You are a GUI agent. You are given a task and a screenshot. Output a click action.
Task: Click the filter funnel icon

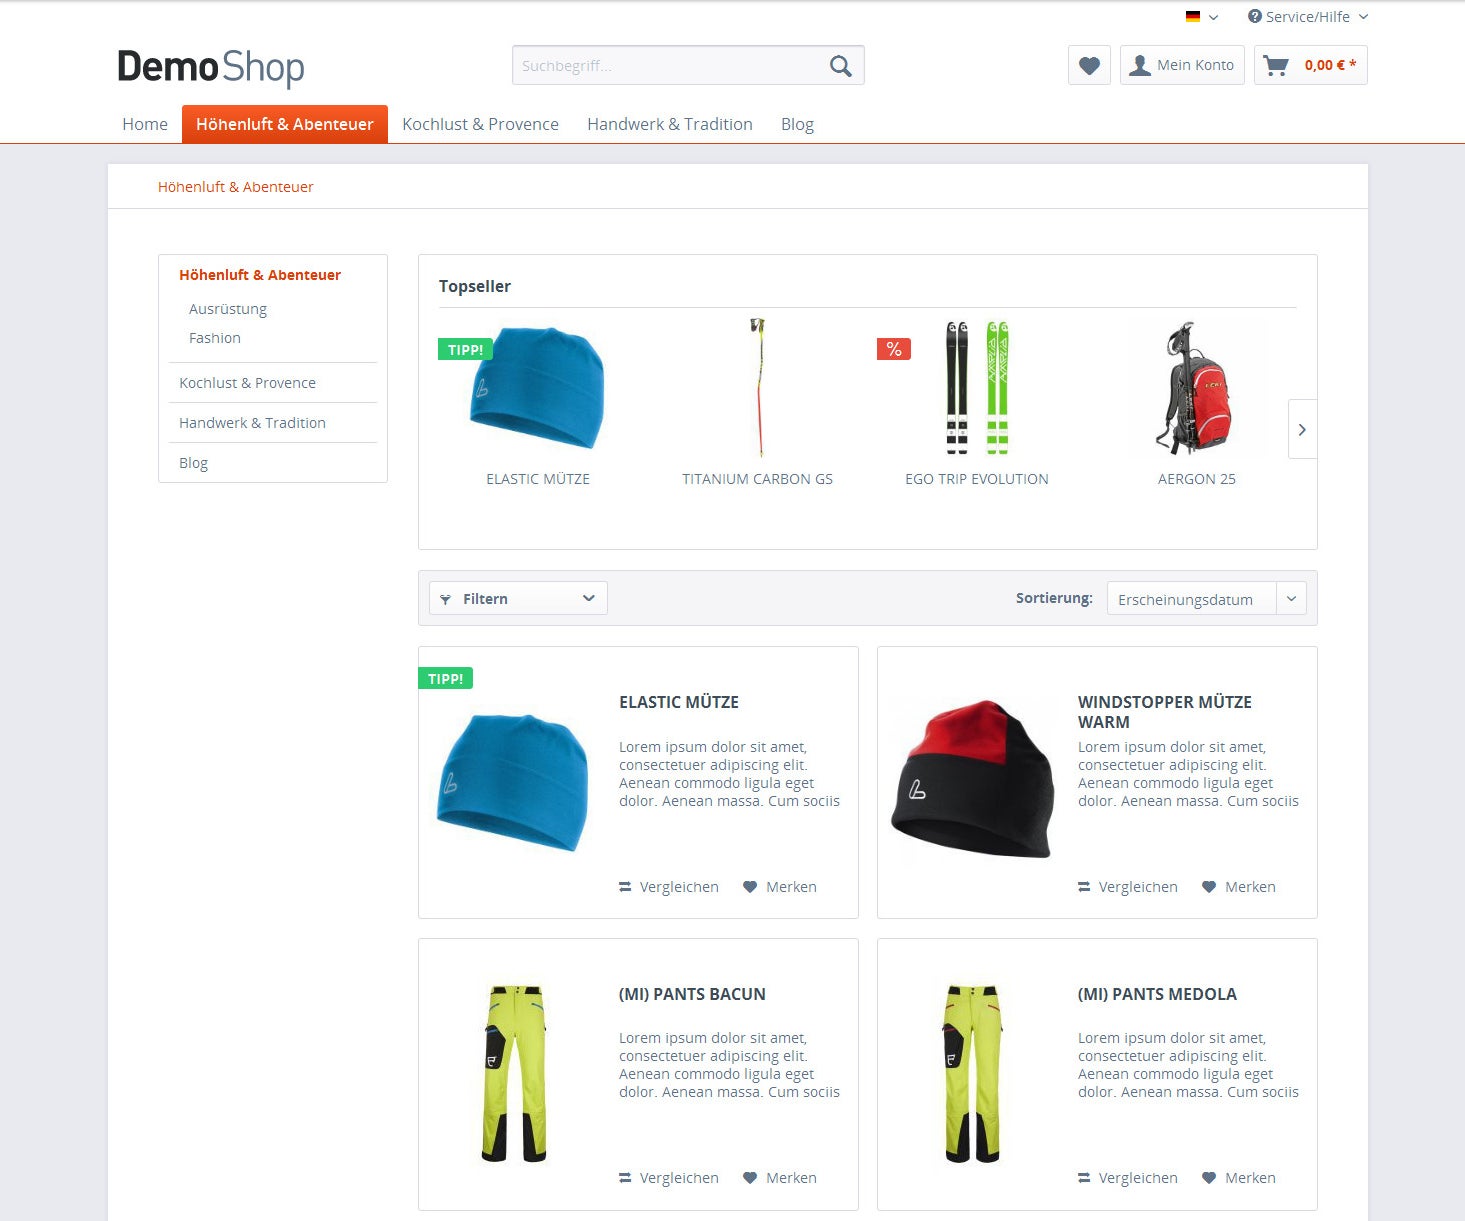pos(445,599)
